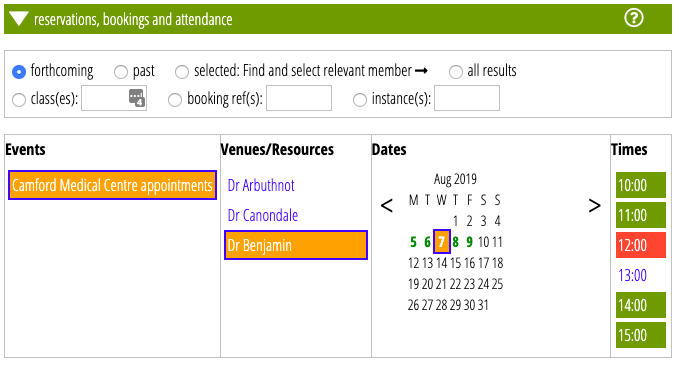Choose Dr Arbuthnot resource link
The width and height of the screenshot is (679, 367).
pos(261,185)
